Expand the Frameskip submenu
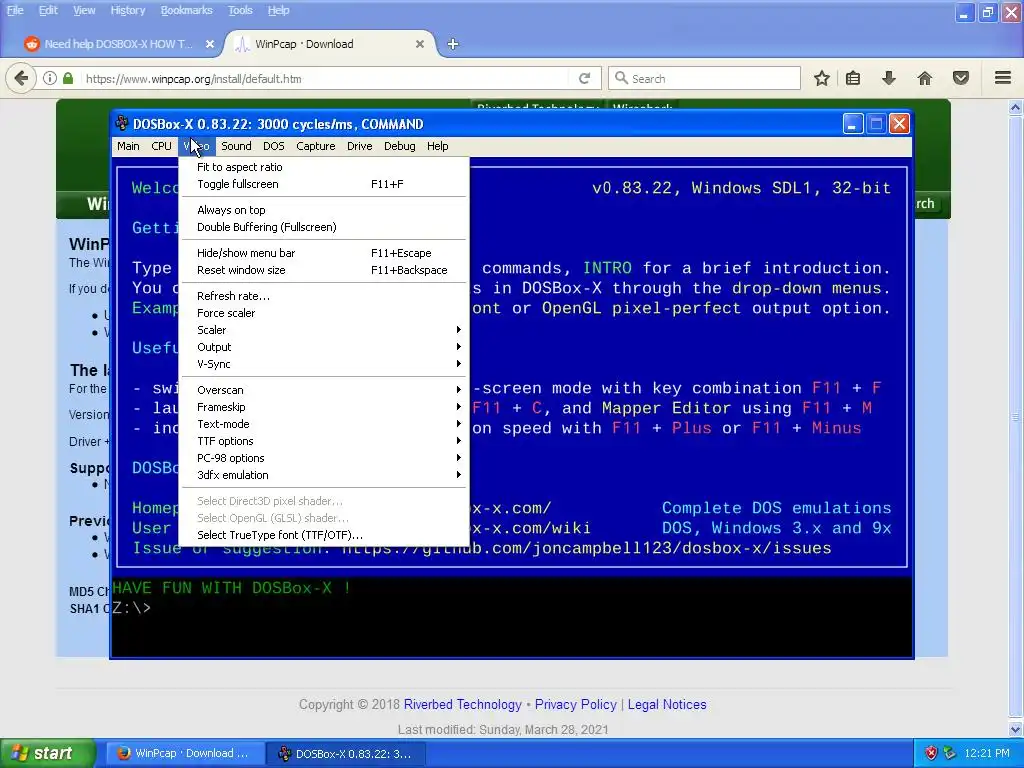This screenshot has height=768, width=1024. click(x=324, y=408)
